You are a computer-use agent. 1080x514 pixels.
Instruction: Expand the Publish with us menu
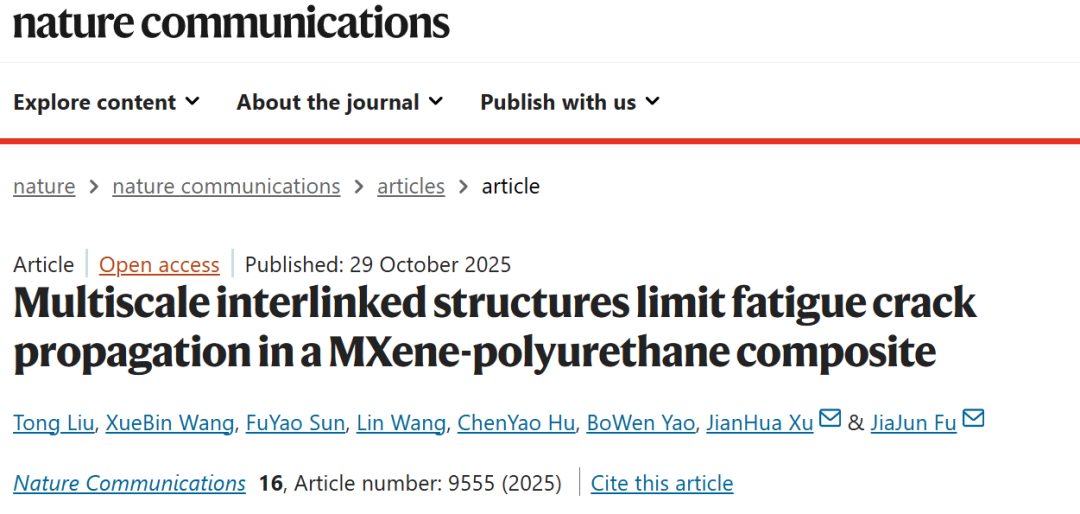[x=570, y=102]
